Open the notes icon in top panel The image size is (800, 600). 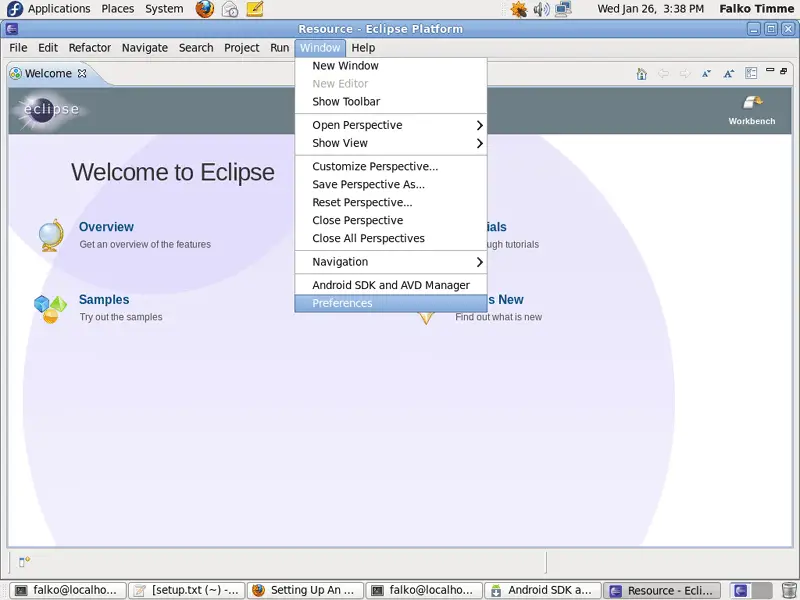coord(255,9)
